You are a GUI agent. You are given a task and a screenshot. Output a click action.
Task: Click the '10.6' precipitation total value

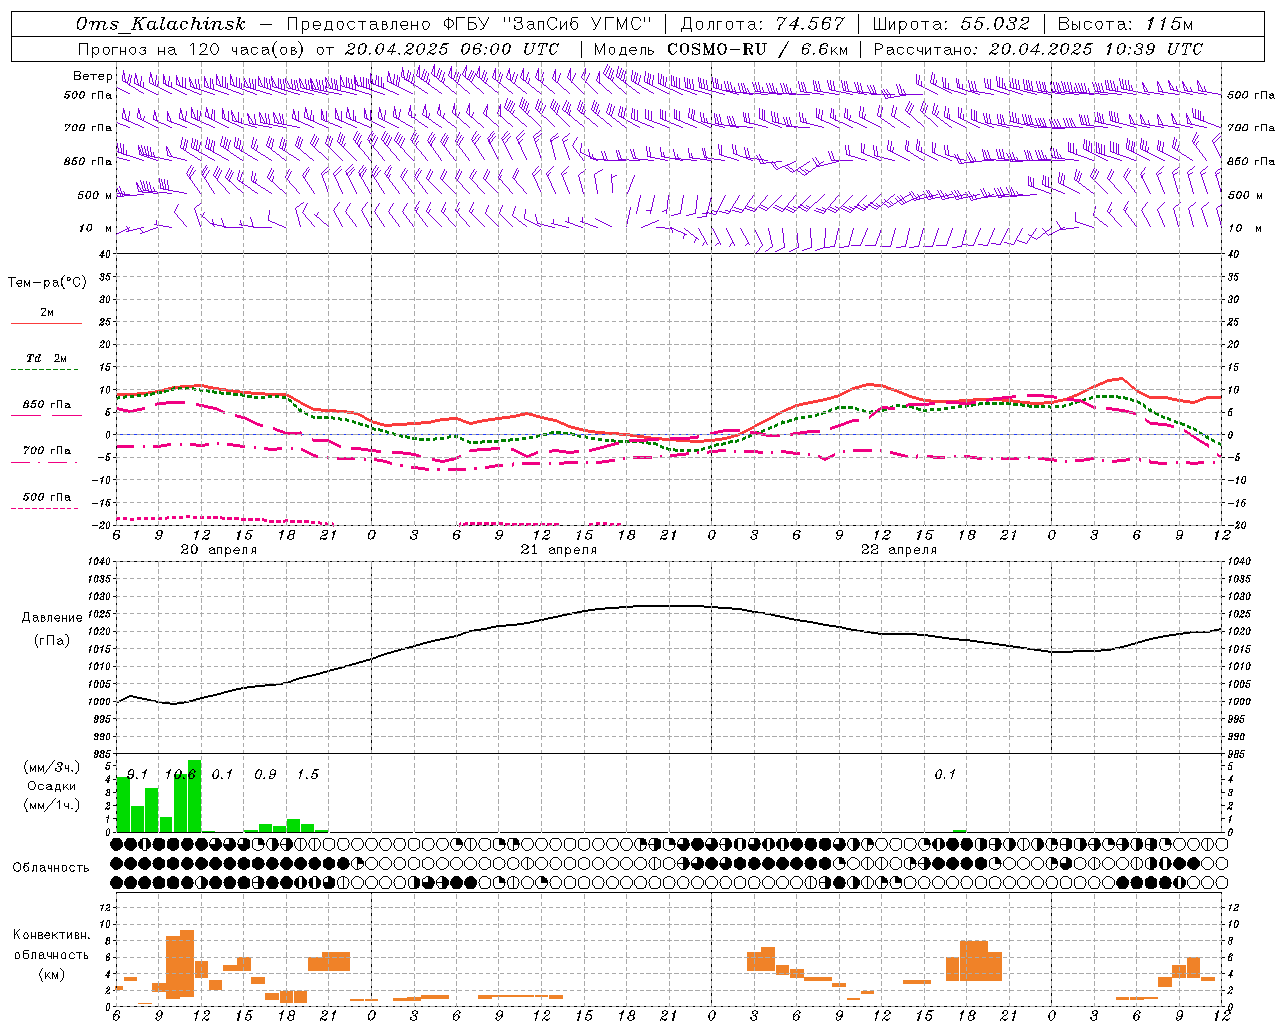[180, 774]
